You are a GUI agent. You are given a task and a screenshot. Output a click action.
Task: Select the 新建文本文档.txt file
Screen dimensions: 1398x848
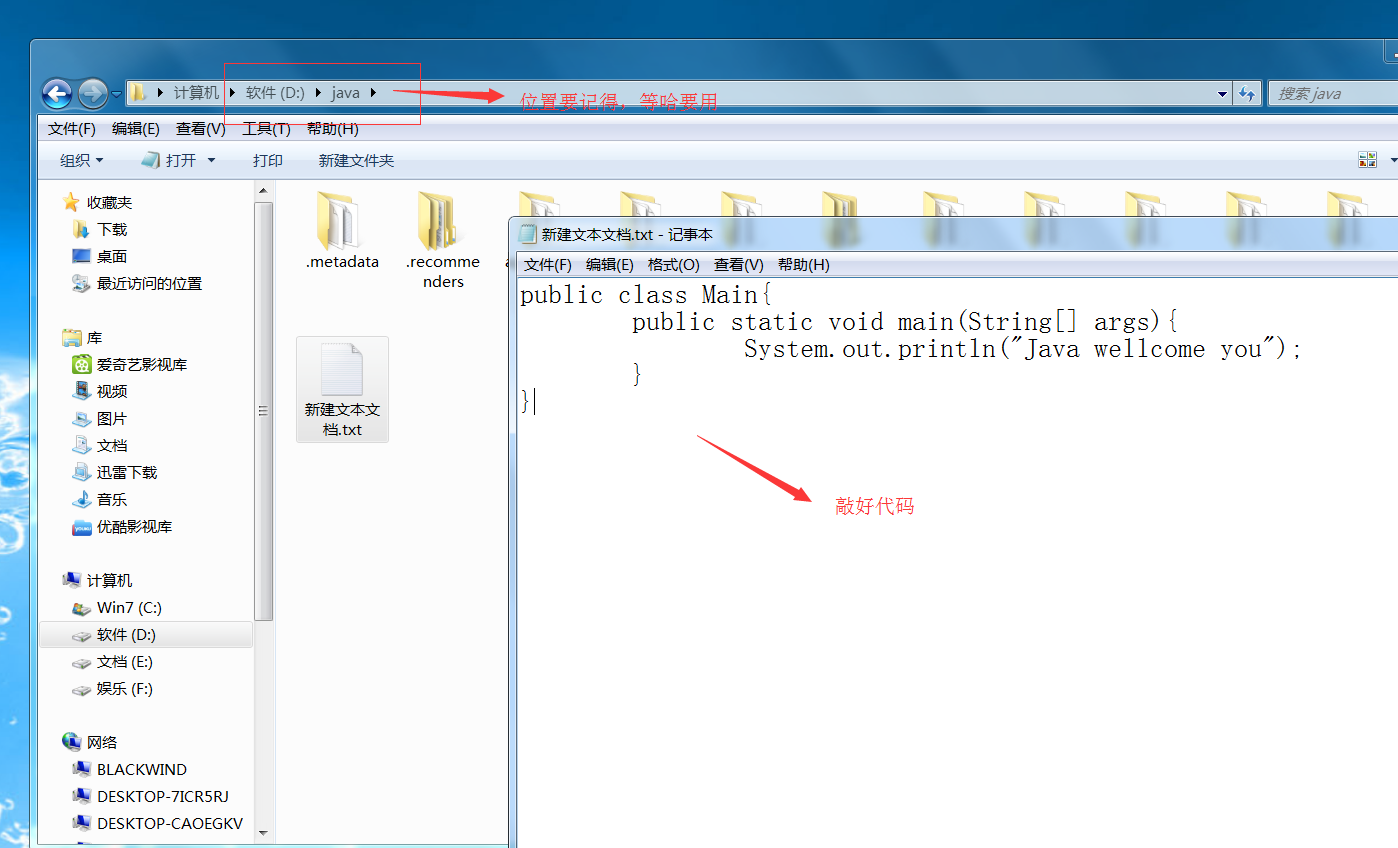click(342, 389)
